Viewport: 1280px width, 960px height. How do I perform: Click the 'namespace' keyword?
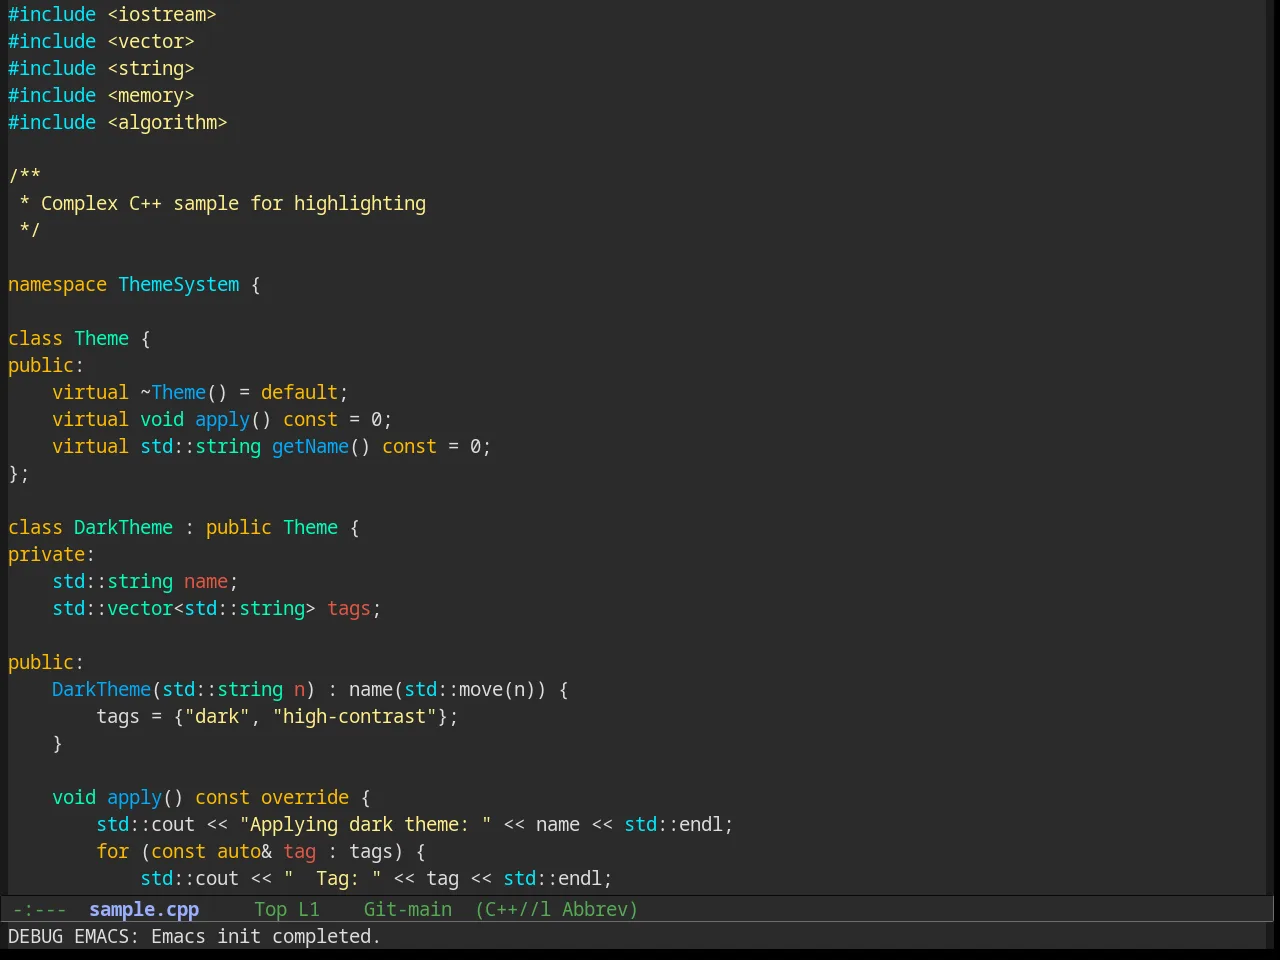(x=57, y=284)
